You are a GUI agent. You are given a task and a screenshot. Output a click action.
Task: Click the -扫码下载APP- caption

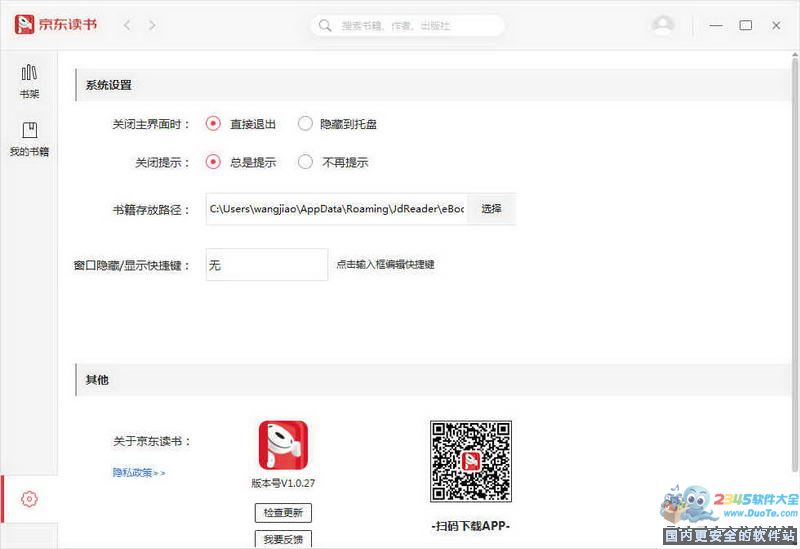point(470,526)
